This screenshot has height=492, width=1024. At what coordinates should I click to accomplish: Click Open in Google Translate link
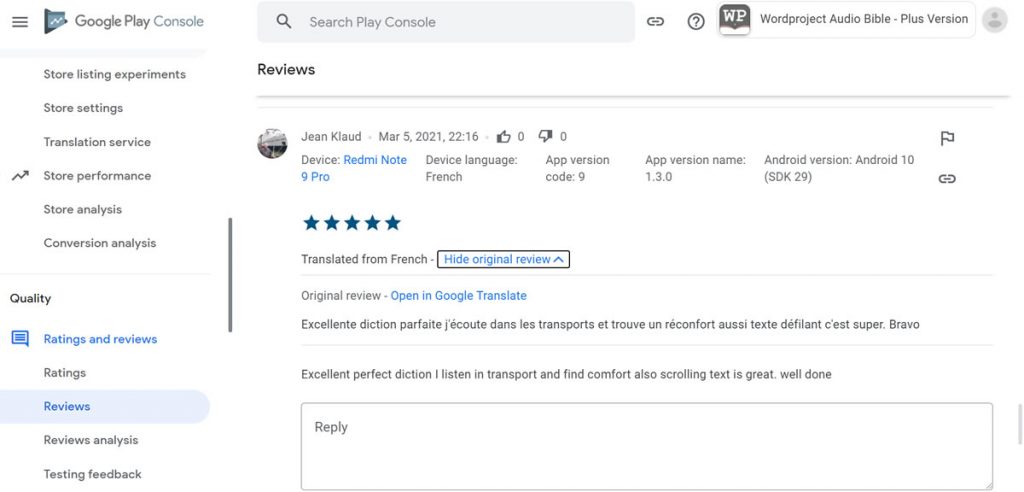pyautogui.click(x=458, y=296)
